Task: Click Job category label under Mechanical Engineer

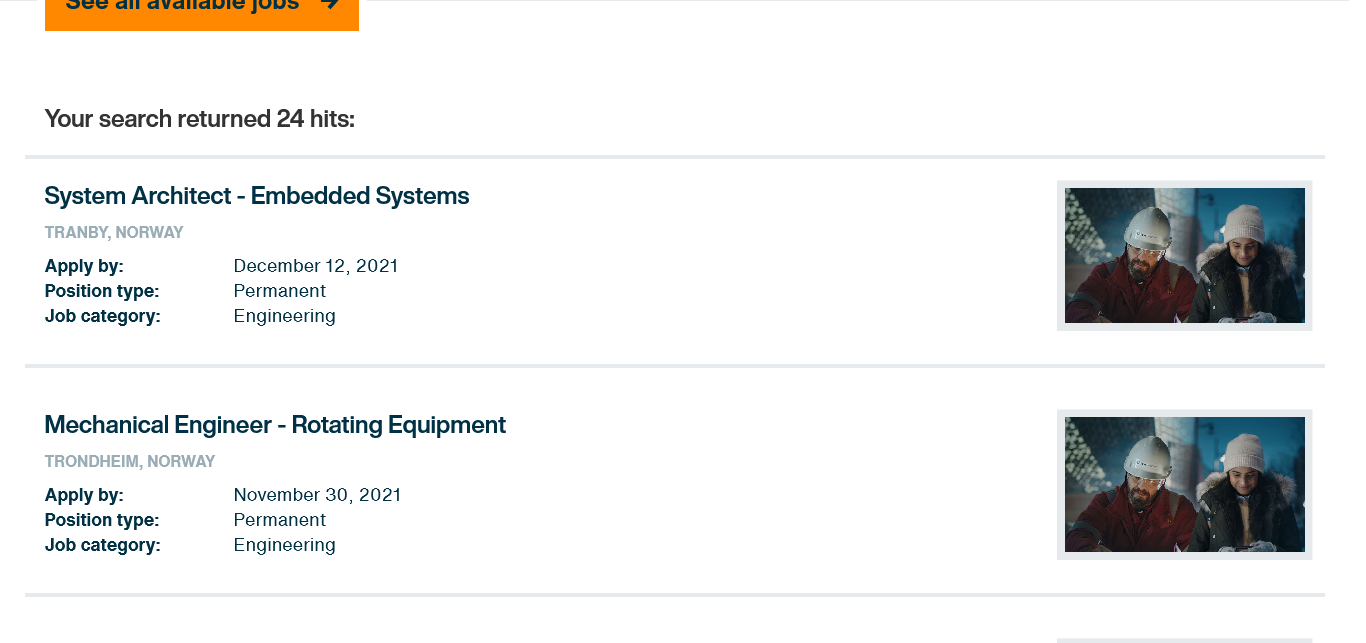Action: pos(103,545)
